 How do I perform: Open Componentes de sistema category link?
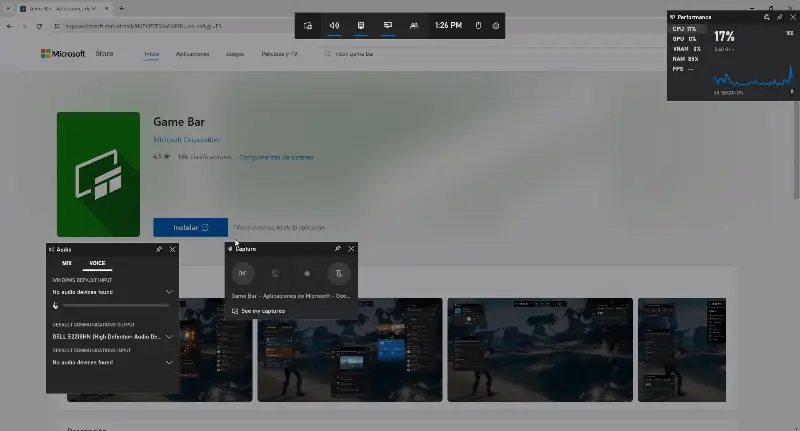[276, 157]
